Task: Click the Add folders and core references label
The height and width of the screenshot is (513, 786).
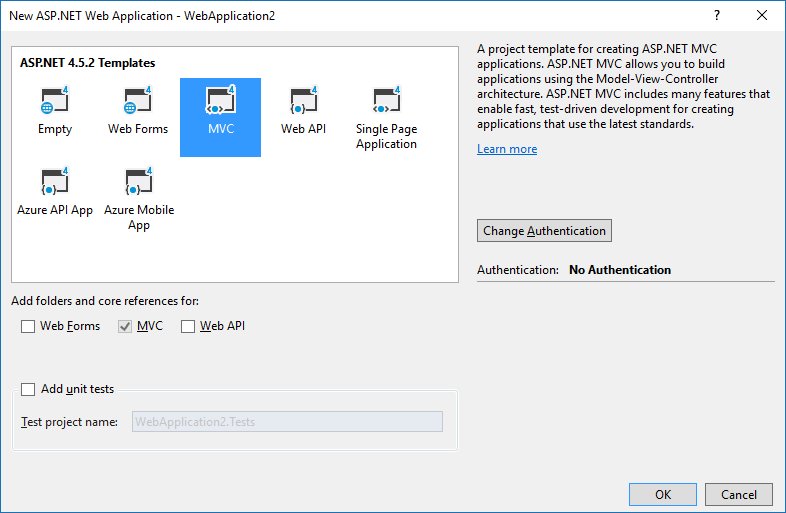Action: click(105, 301)
